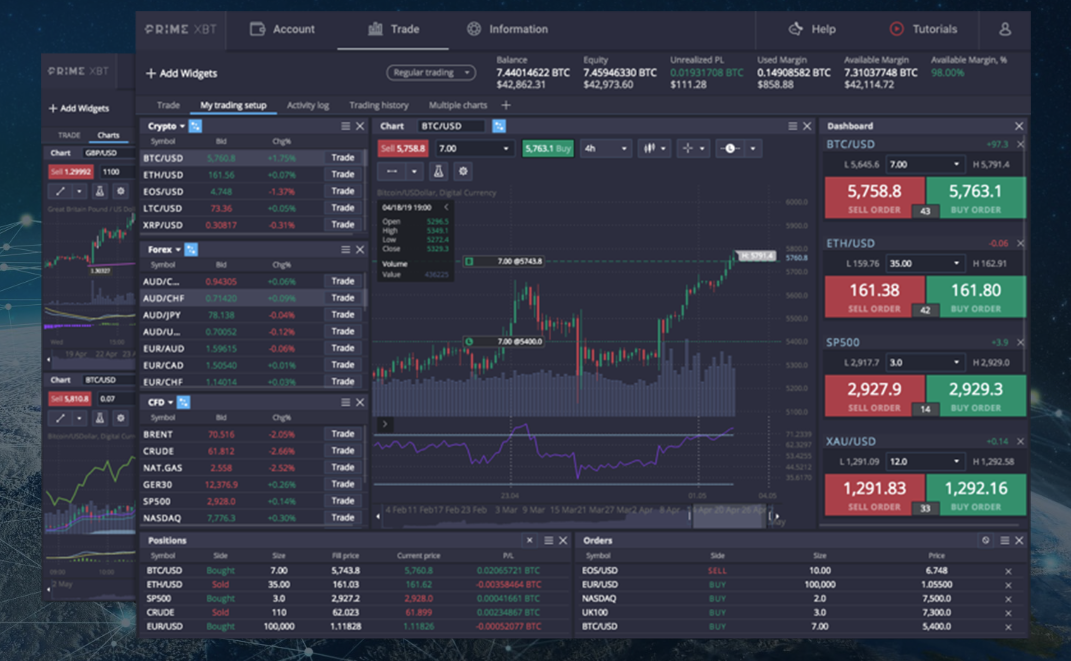Click the crosshair cursor icon
Viewport: 1071px width, 661px height.
point(688,148)
